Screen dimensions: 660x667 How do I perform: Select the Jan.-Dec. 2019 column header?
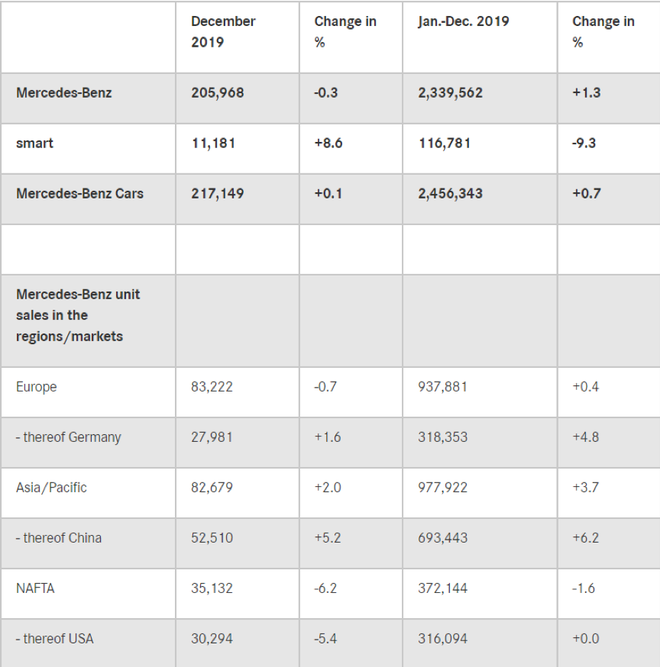point(464,21)
